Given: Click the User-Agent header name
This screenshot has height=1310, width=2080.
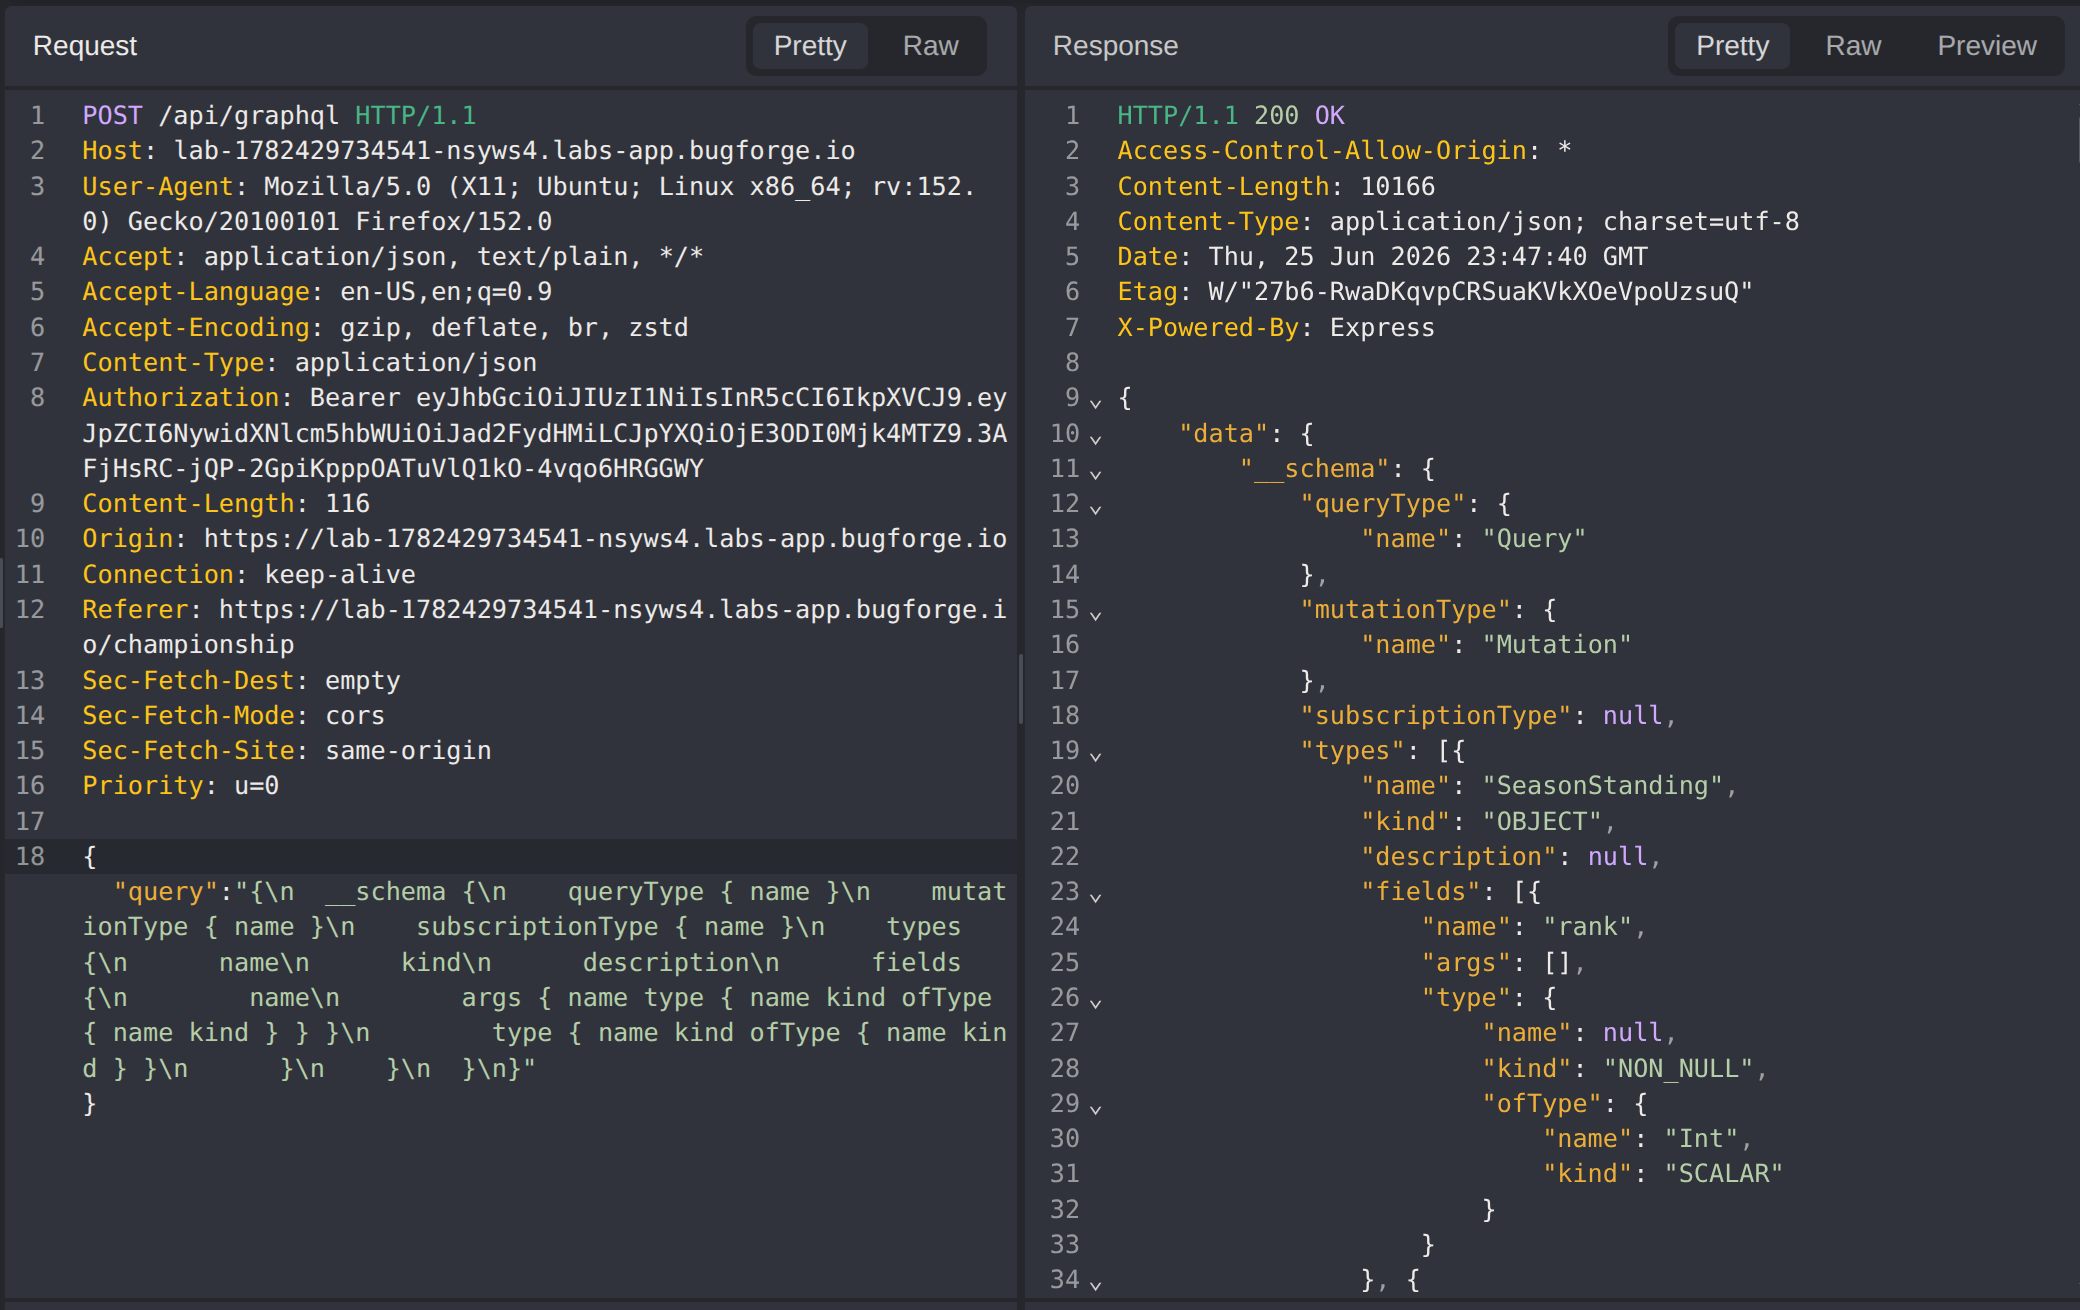Looking at the screenshot, I should pyautogui.click(x=157, y=186).
